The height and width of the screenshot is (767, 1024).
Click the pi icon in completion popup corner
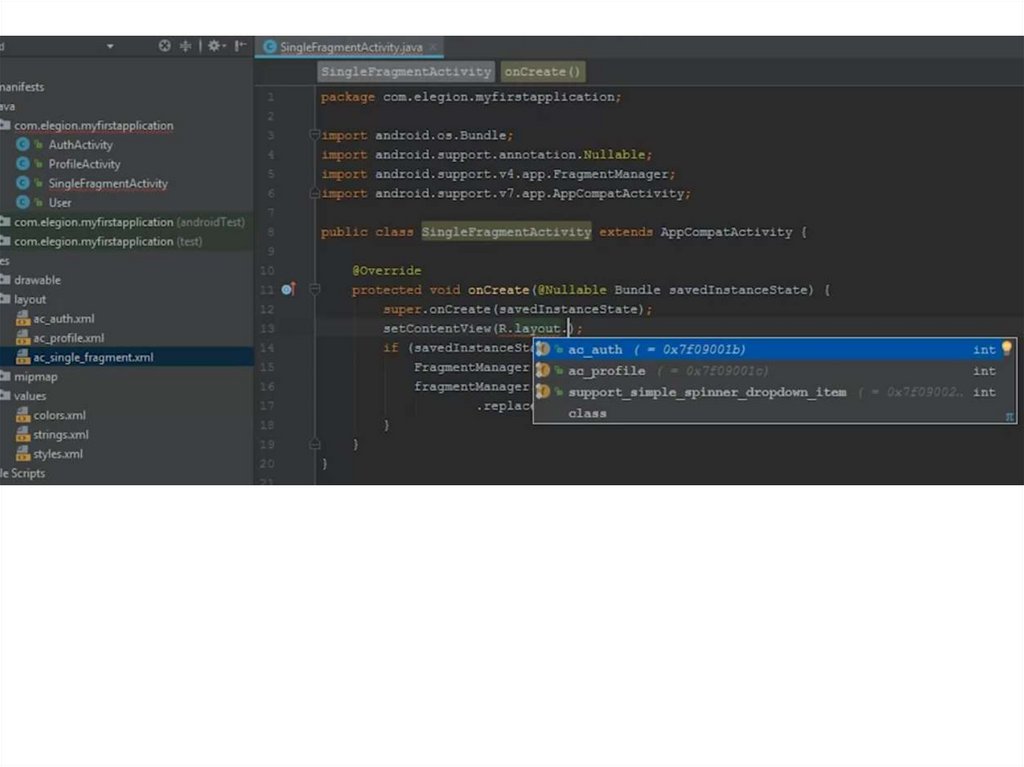point(1009,415)
